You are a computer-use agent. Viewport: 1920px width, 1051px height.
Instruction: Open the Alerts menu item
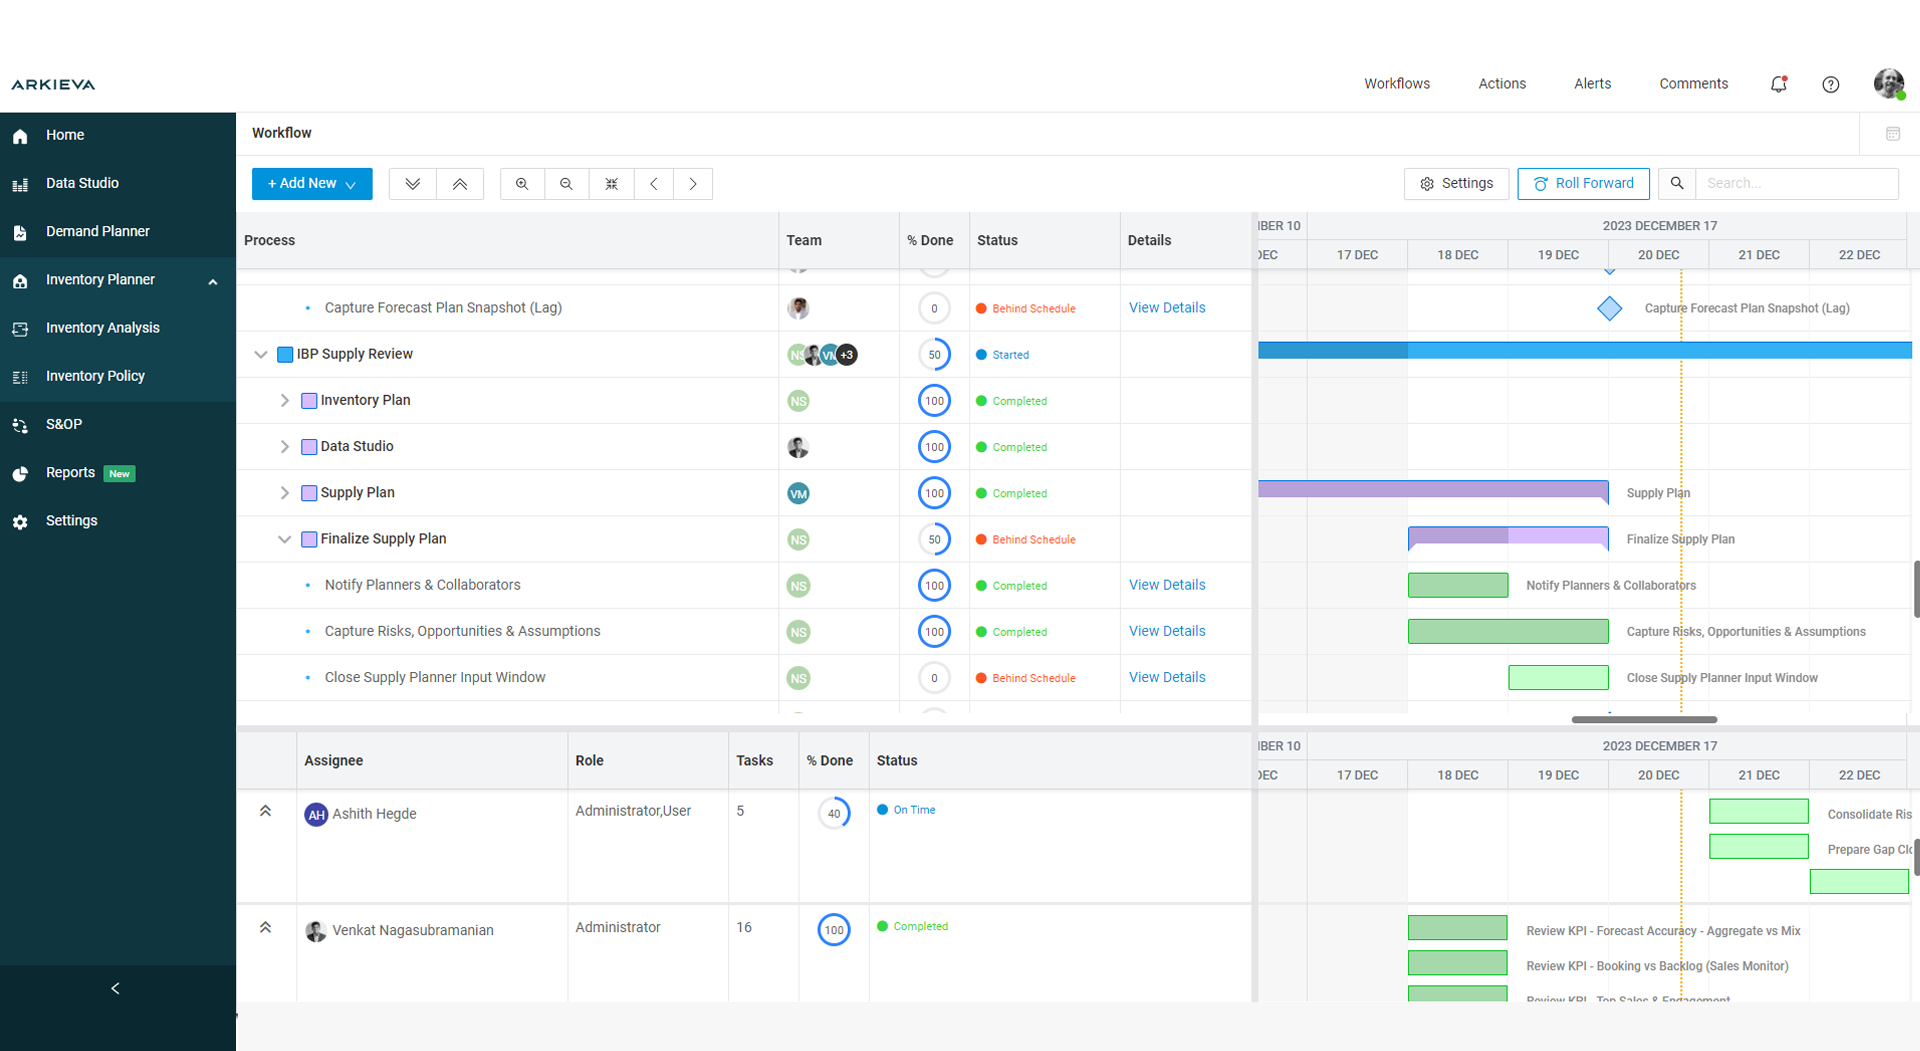1592,84
